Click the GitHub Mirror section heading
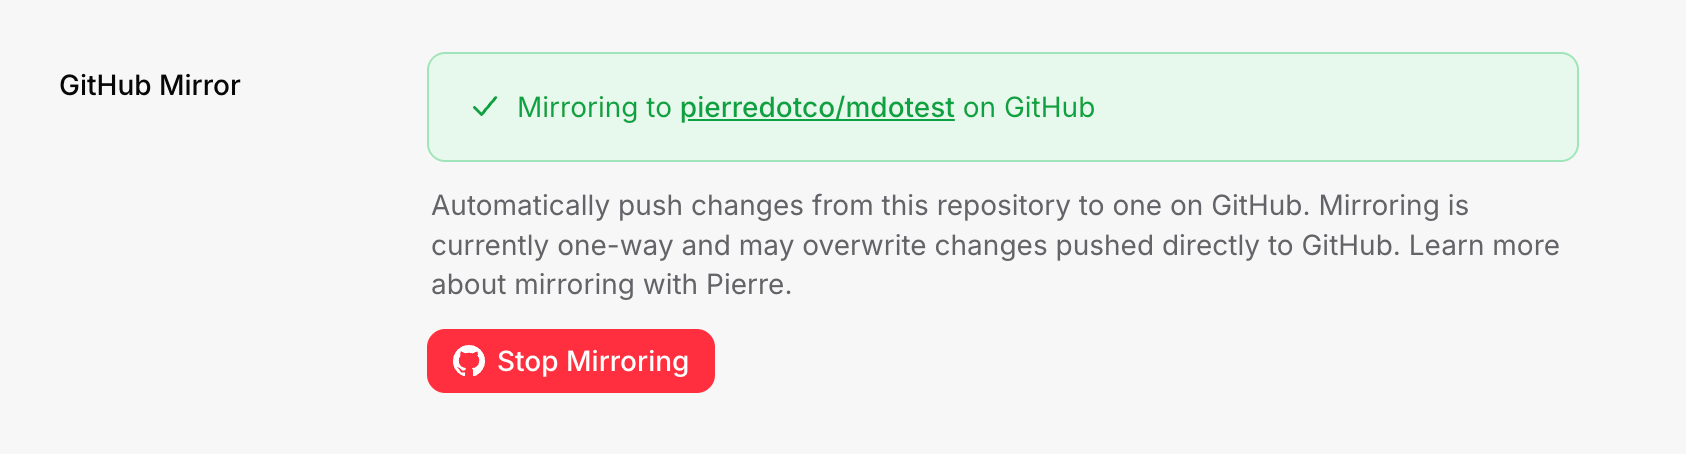Screen dimensions: 1686x454 click(x=150, y=85)
